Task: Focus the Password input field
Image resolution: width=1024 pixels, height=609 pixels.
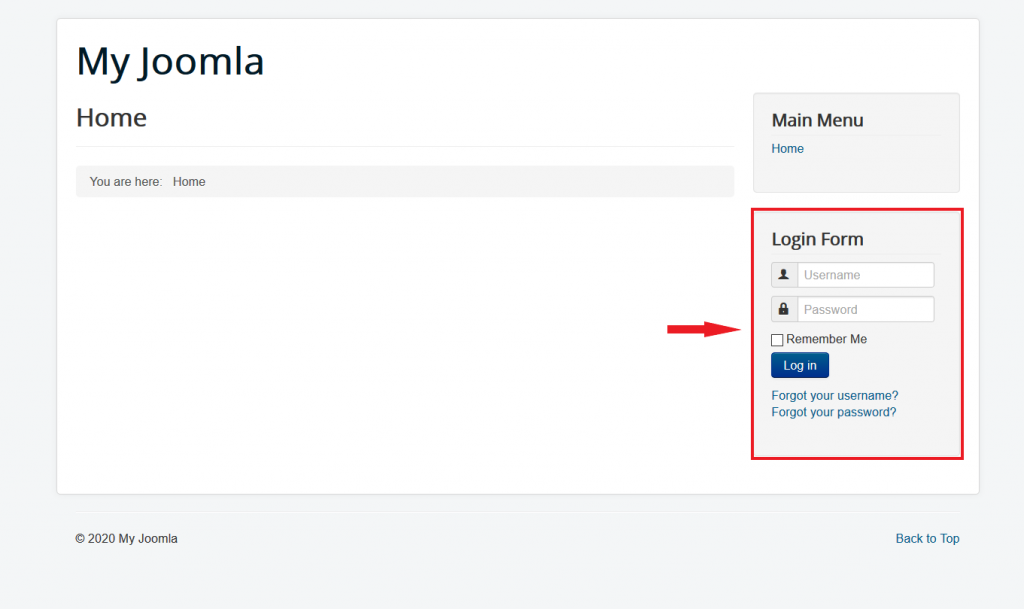Action: (865, 309)
